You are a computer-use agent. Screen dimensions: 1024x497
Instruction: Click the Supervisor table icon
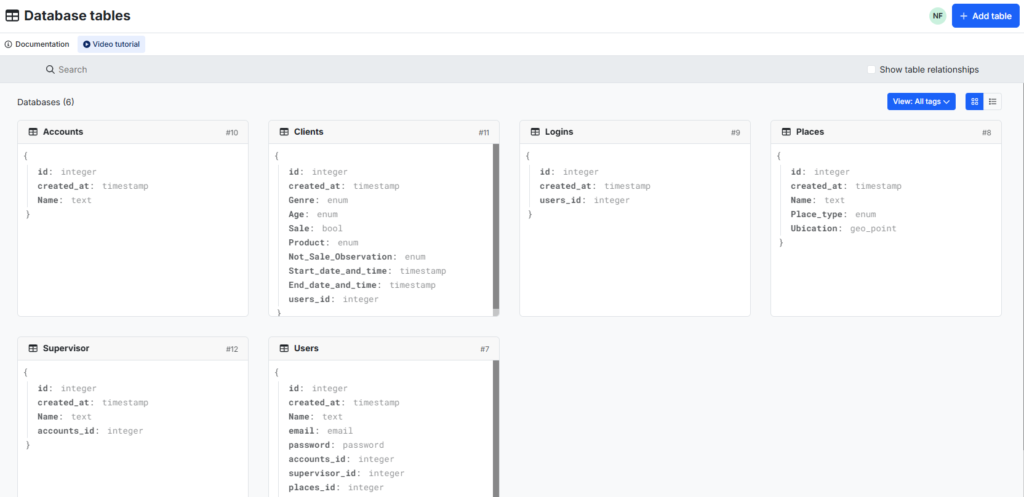33,349
